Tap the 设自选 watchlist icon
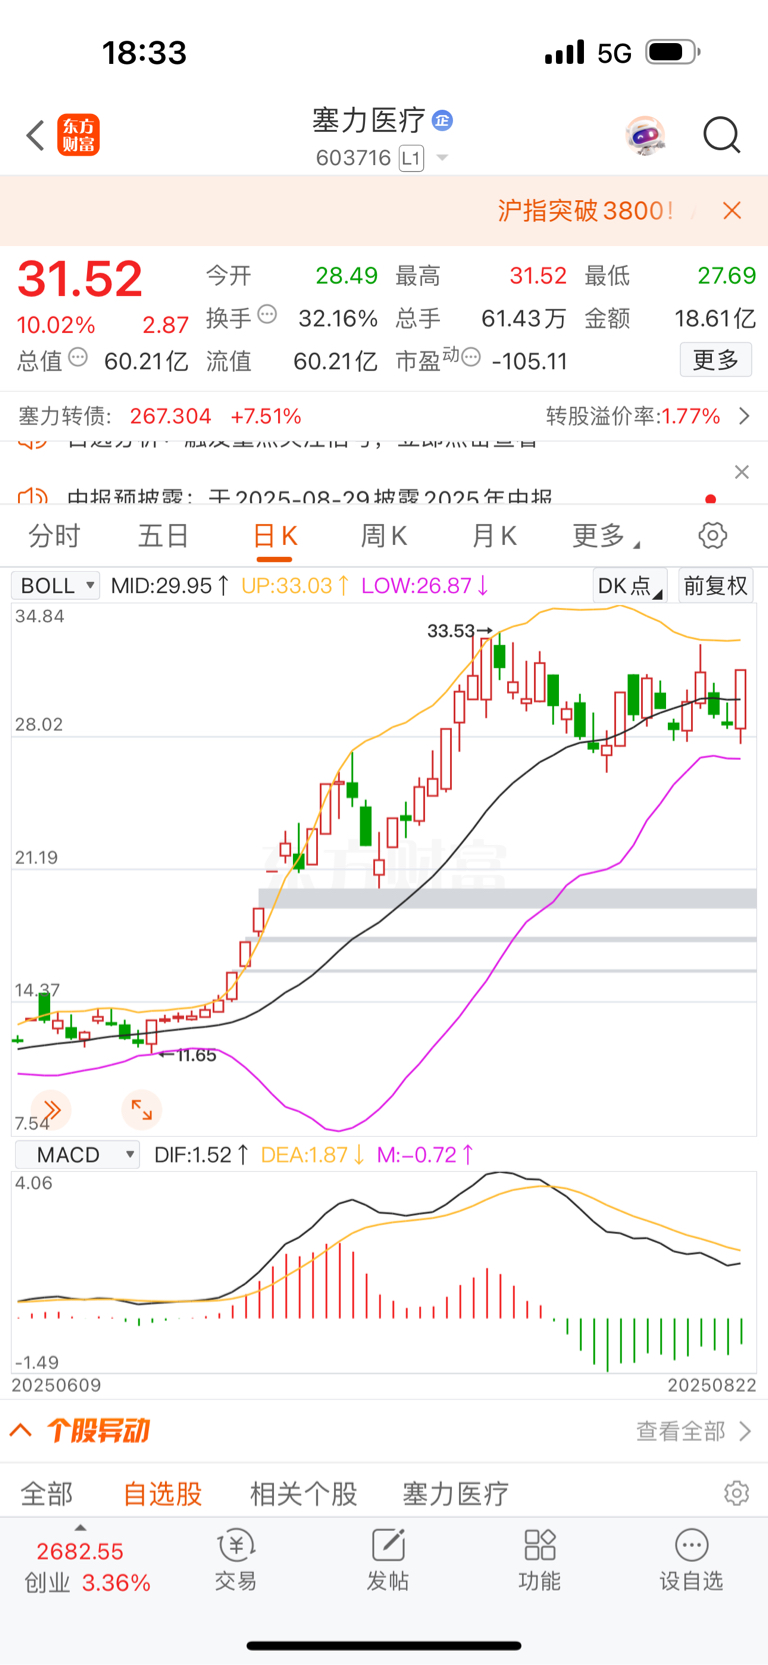Viewport: 768px width, 1665px height. pos(691,1560)
